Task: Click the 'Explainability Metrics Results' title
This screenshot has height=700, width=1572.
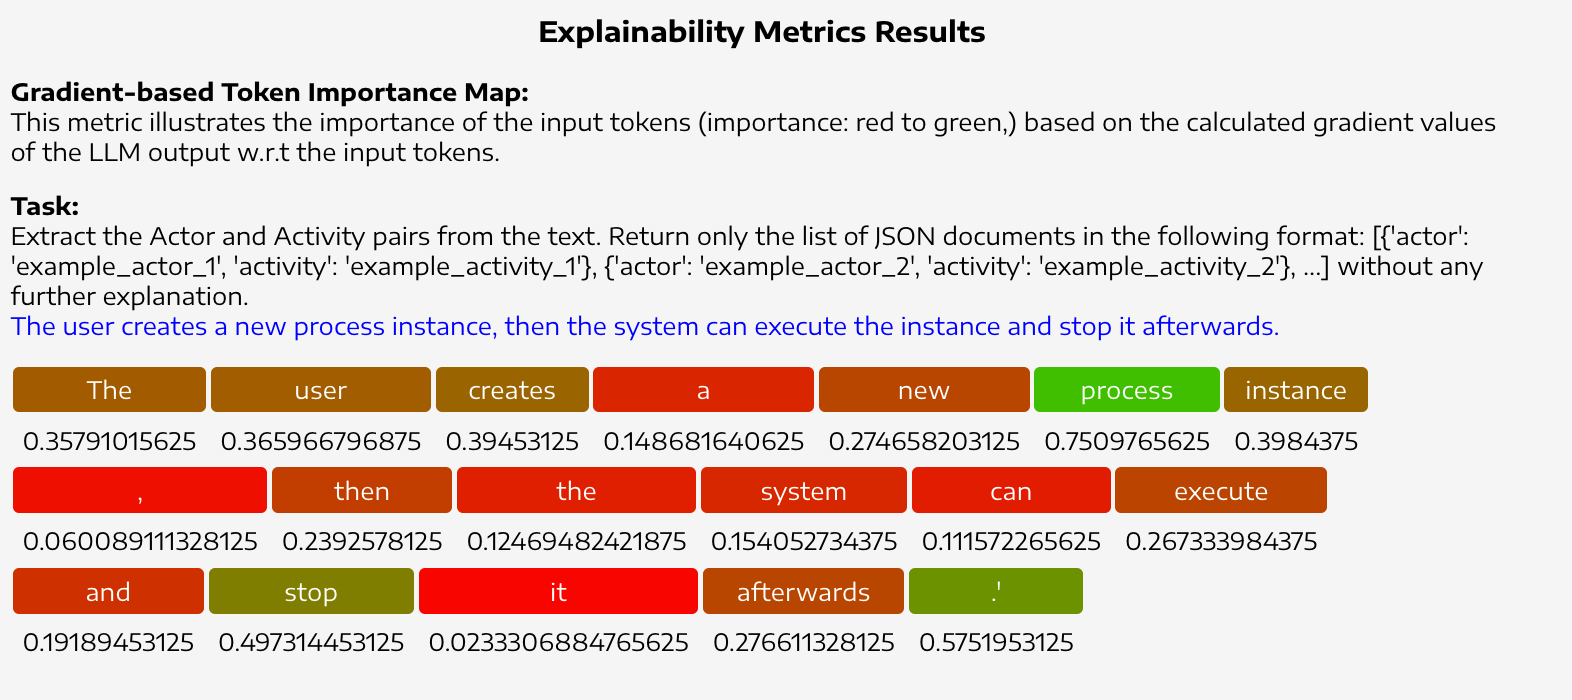Action: pyautogui.click(x=762, y=32)
